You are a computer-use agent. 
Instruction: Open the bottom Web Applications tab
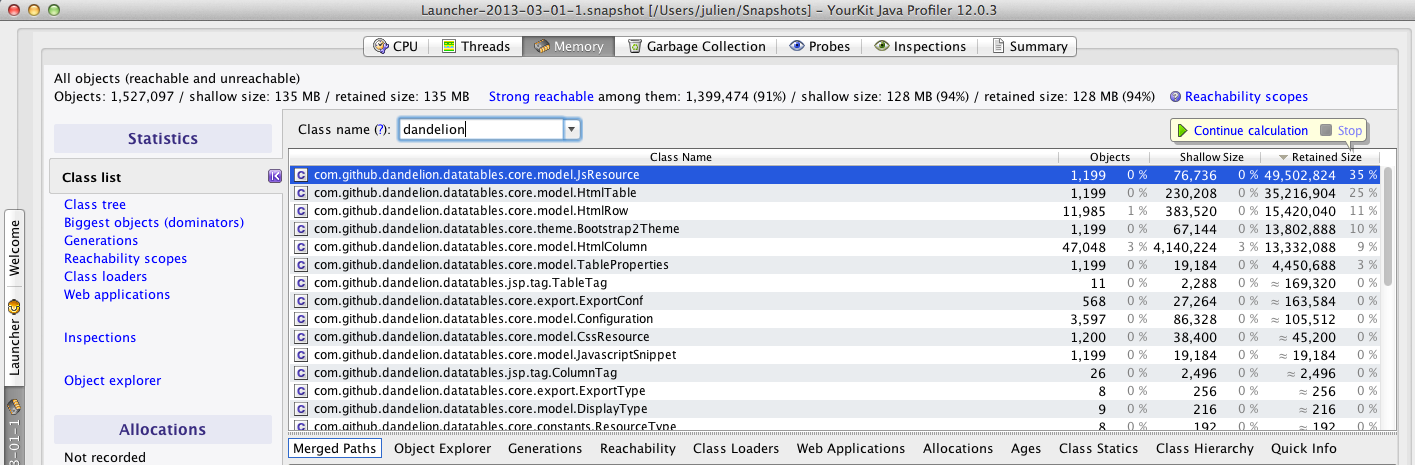pos(851,448)
